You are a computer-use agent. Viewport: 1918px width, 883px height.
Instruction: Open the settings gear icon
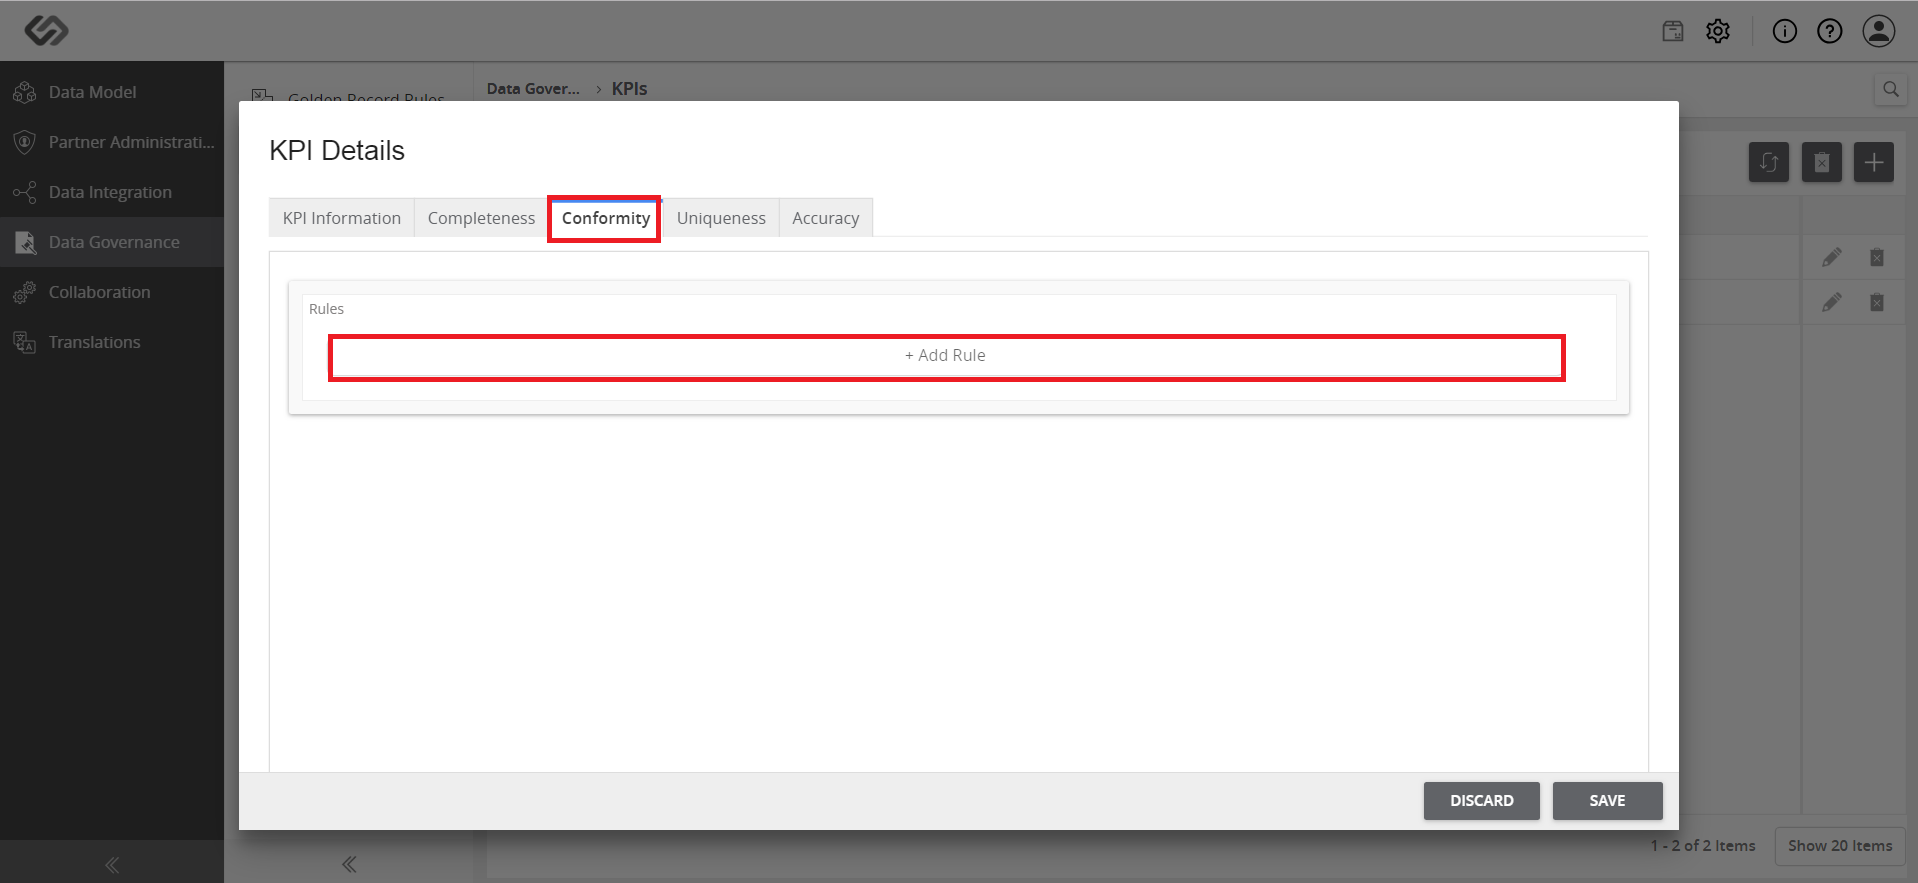(1718, 31)
